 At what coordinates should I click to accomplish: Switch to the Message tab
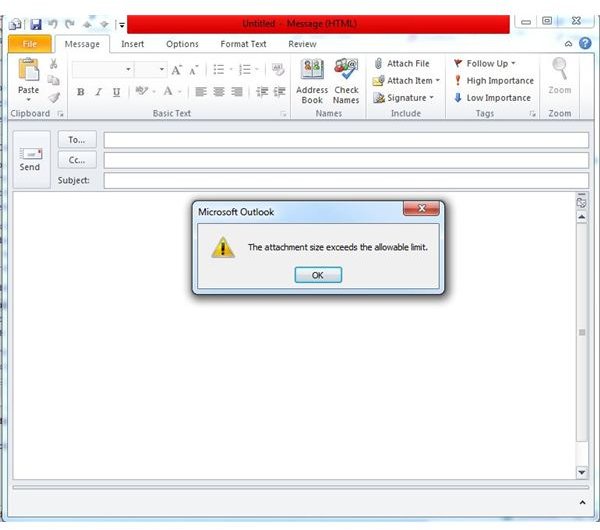82,44
